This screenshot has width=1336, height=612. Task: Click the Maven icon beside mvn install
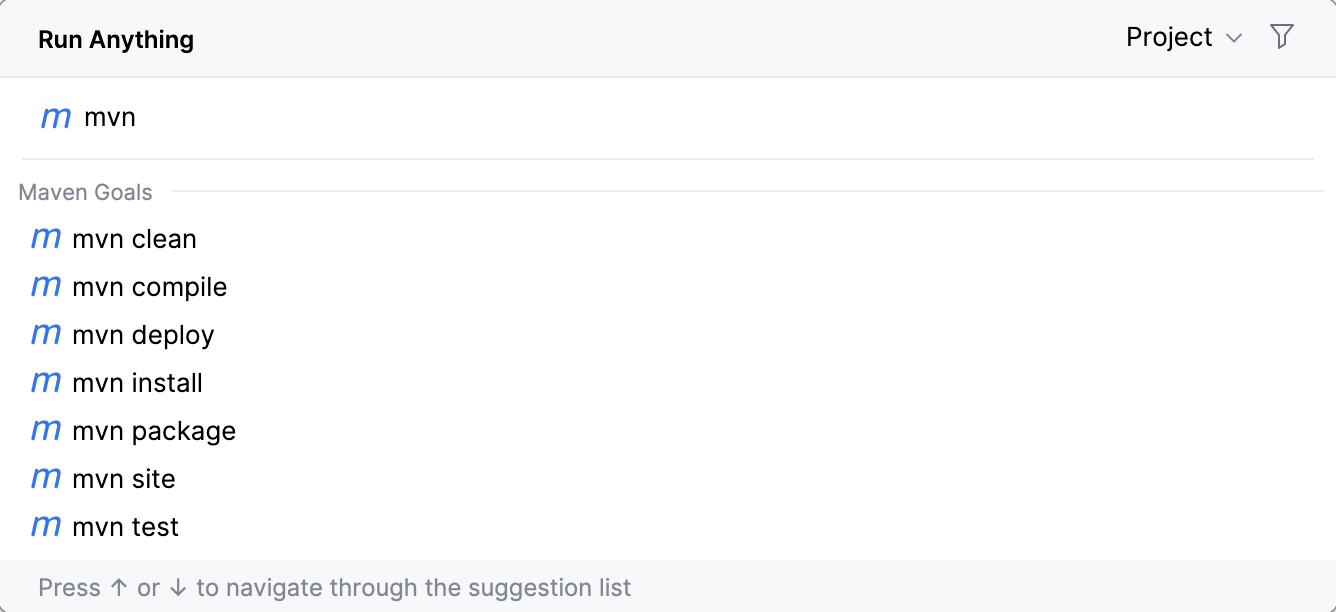(46, 383)
